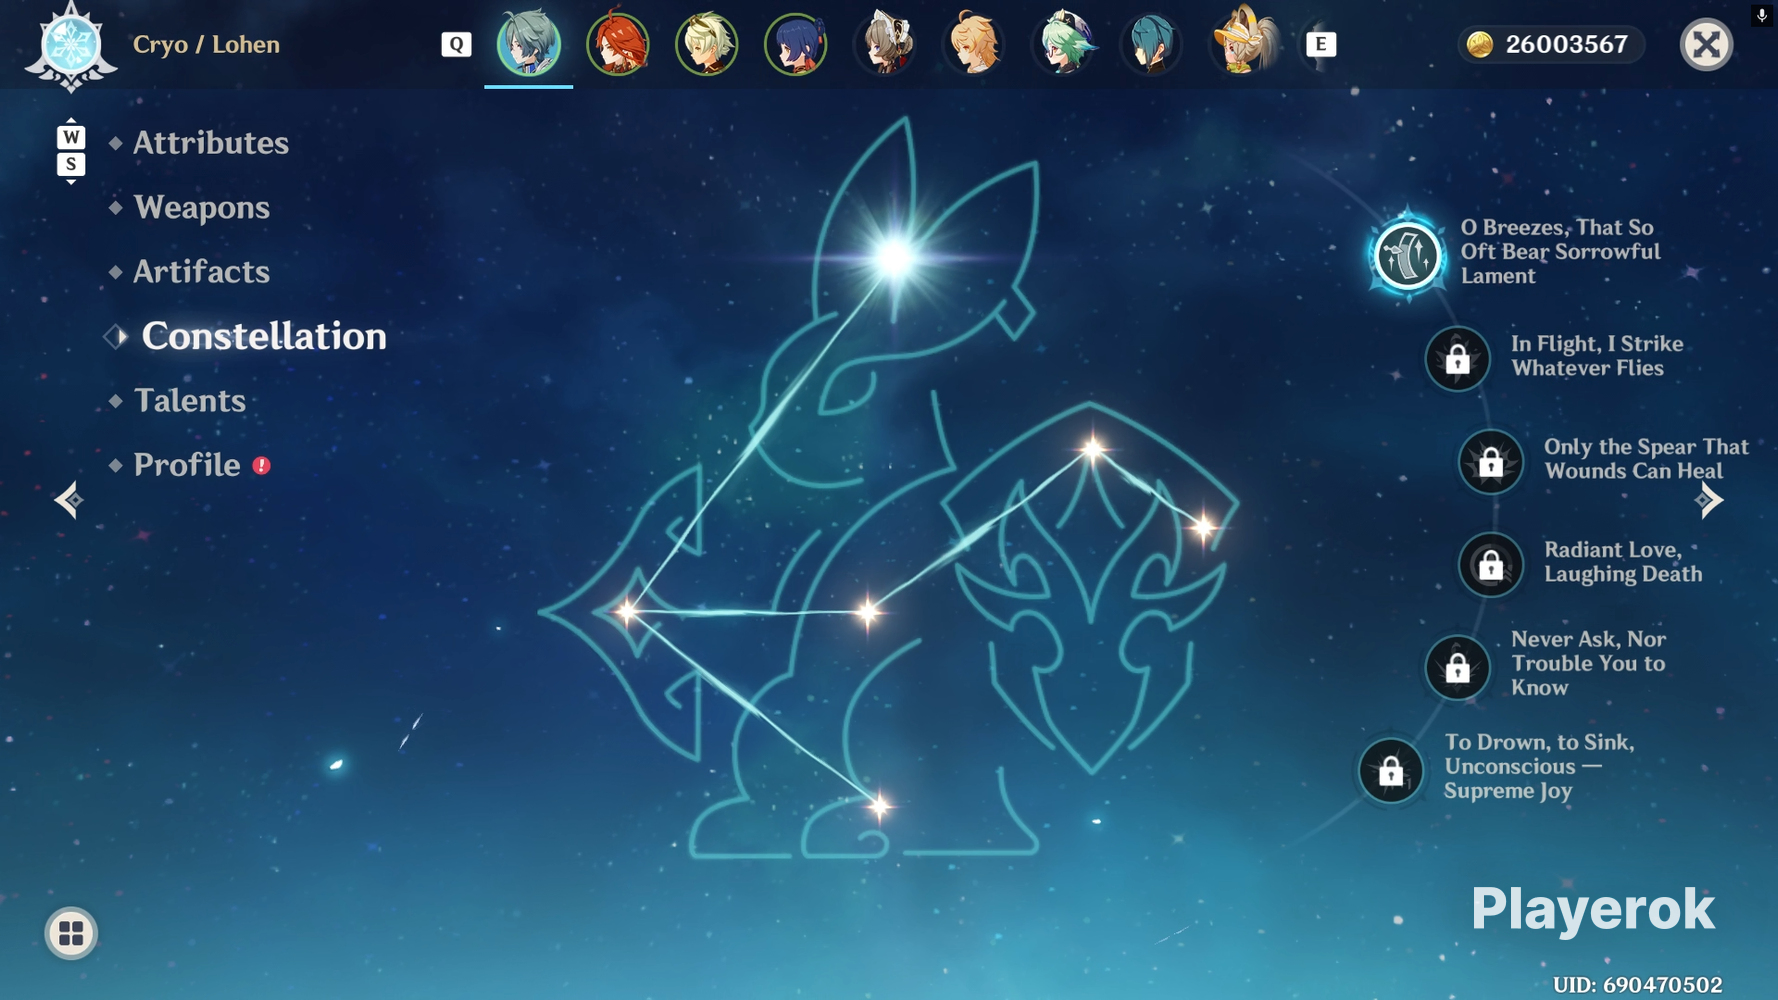
Task: Switch to the short teal-haired character portrait
Action: coord(1152,43)
